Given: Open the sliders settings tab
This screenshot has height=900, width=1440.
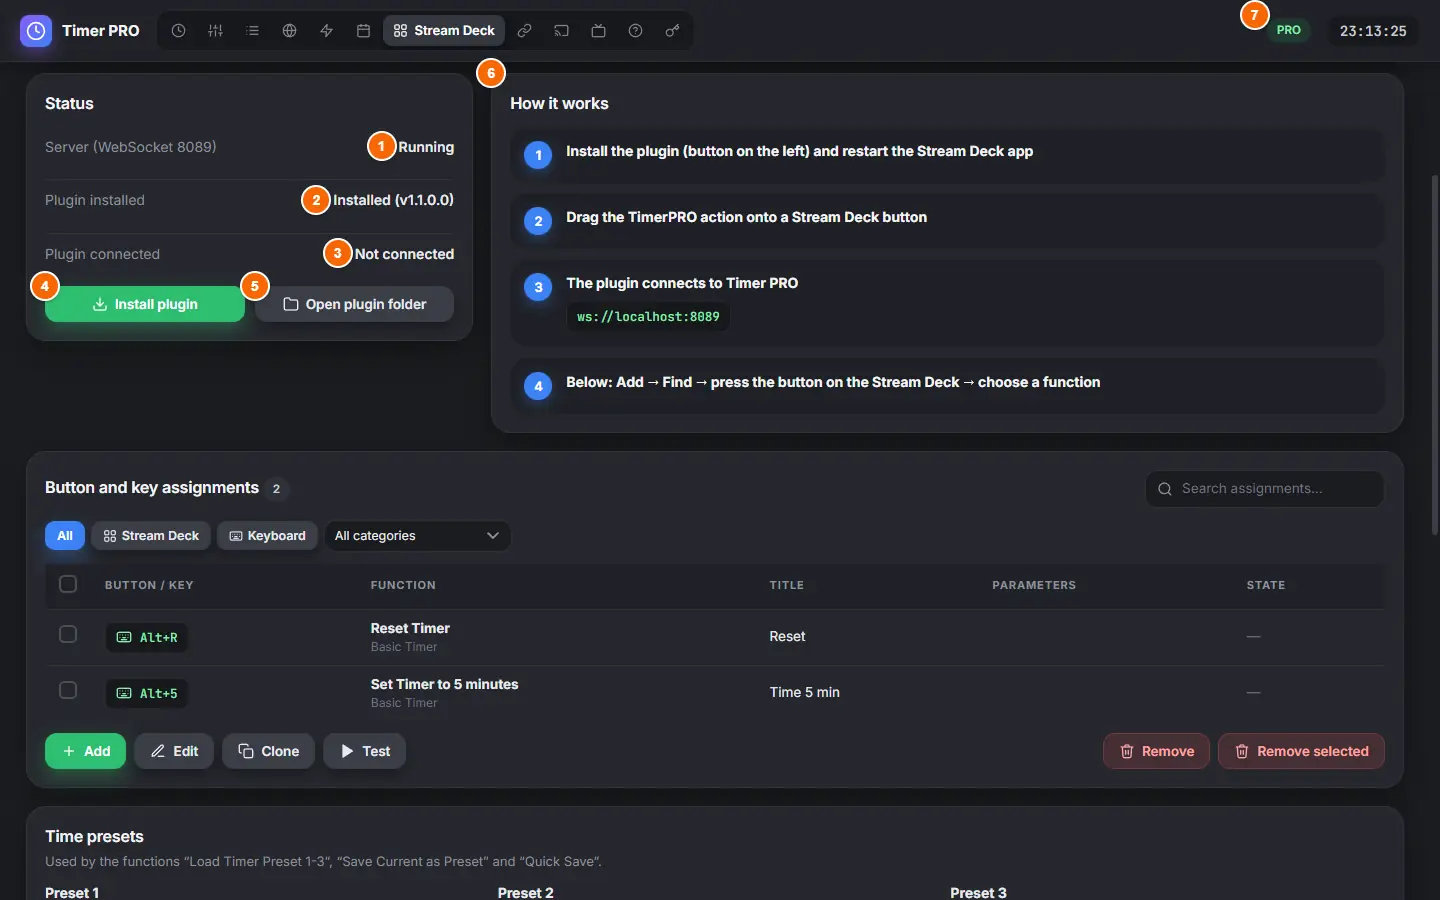Looking at the screenshot, I should pos(215,31).
